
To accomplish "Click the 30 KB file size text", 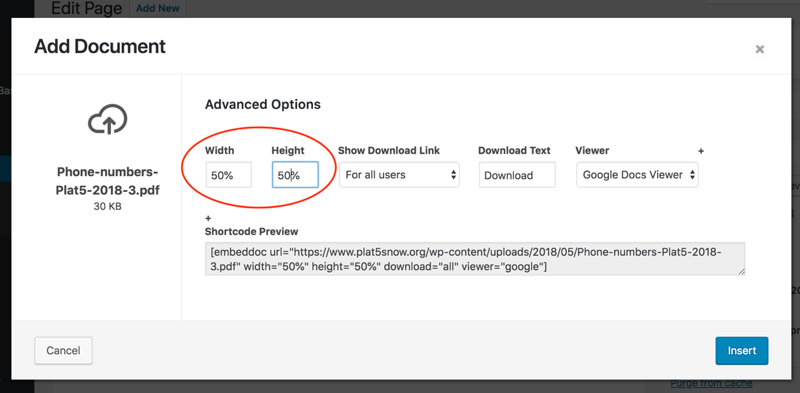I will pos(108,207).
